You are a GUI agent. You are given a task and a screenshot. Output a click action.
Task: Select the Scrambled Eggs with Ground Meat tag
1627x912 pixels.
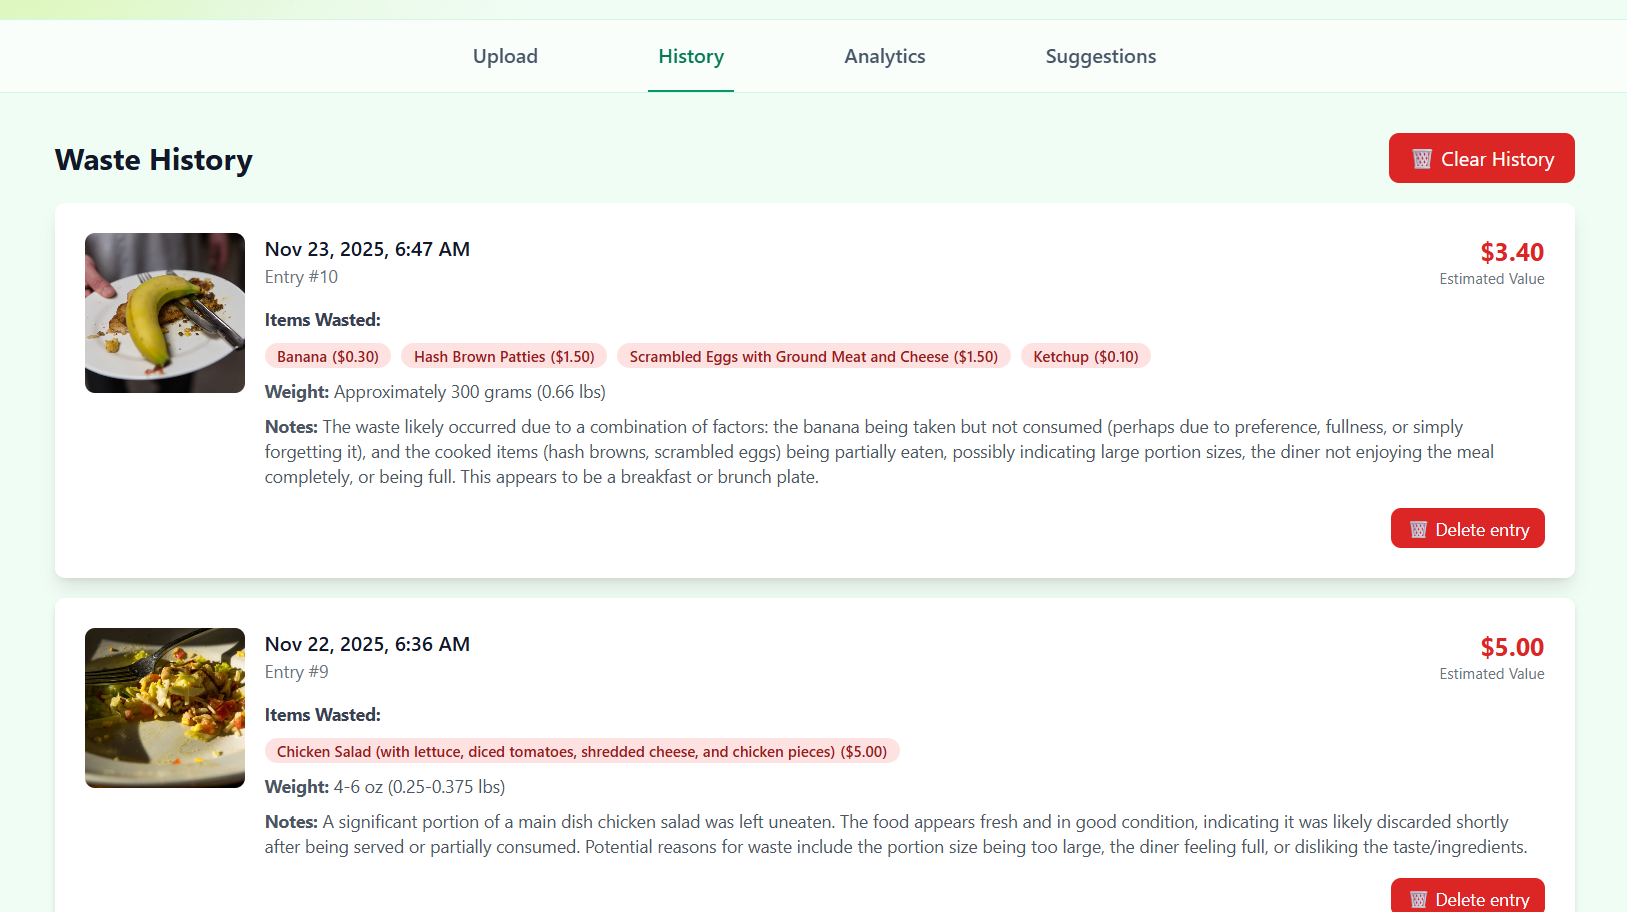tap(814, 356)
